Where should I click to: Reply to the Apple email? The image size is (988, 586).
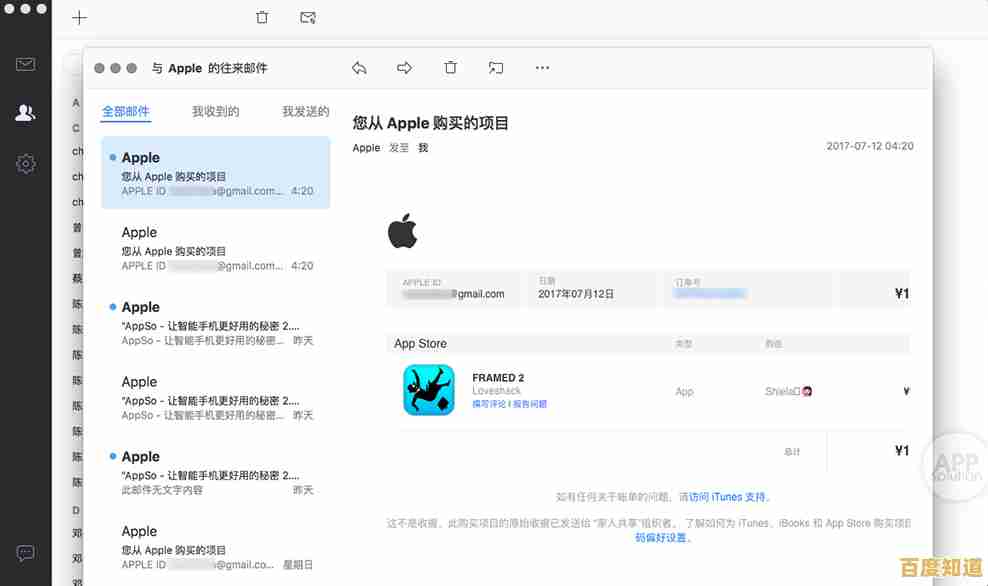point(359,67)
